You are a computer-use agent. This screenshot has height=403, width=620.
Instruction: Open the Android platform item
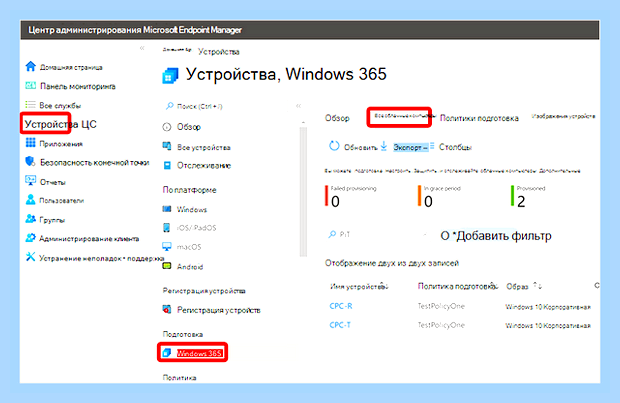click(183, 267)
